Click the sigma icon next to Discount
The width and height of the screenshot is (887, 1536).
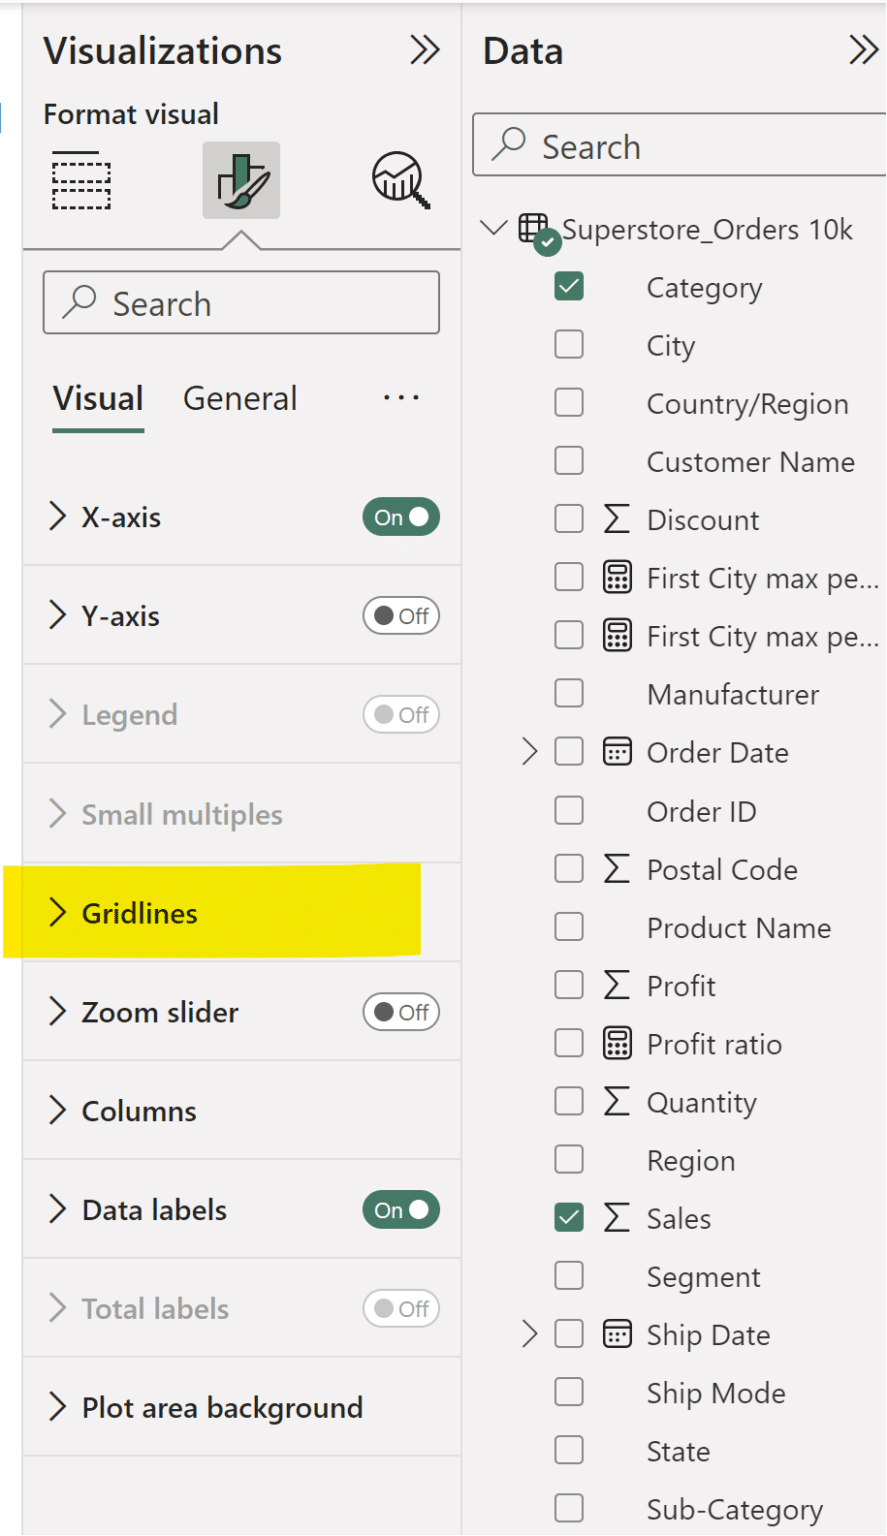click(x=617, y=518)
